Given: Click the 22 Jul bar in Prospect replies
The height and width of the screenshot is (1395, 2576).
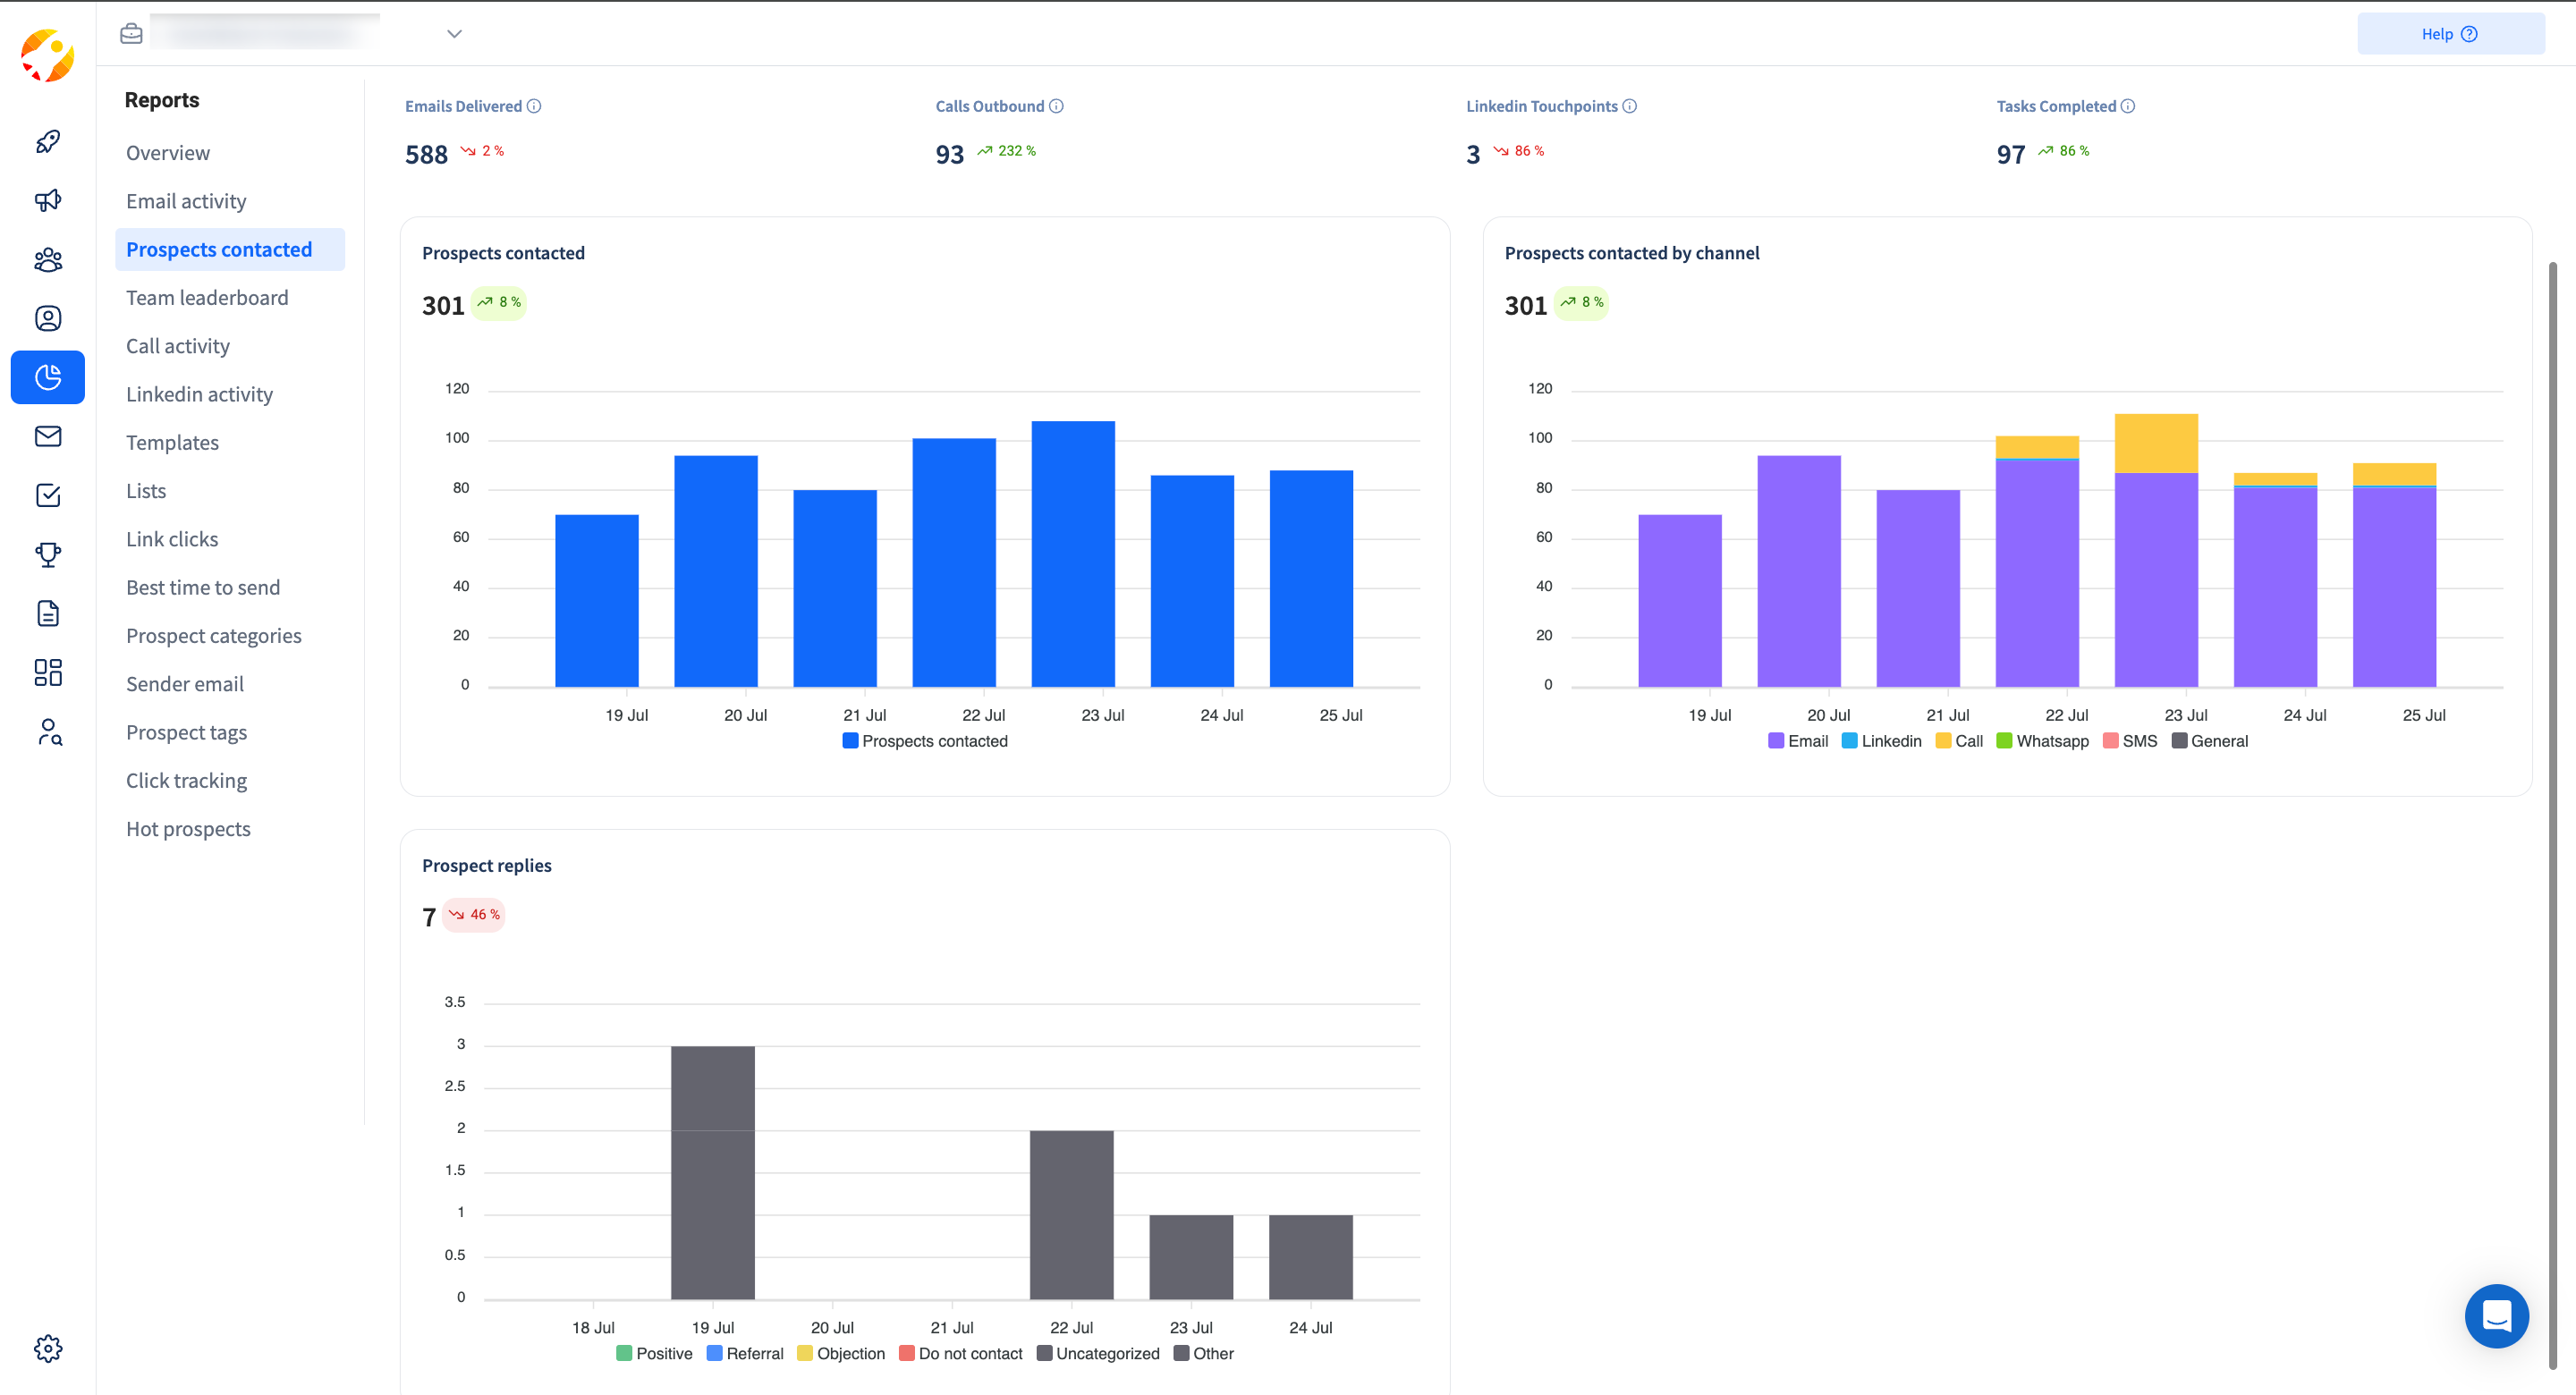Looking at the screenshot, I should tap(1071, 1215).
